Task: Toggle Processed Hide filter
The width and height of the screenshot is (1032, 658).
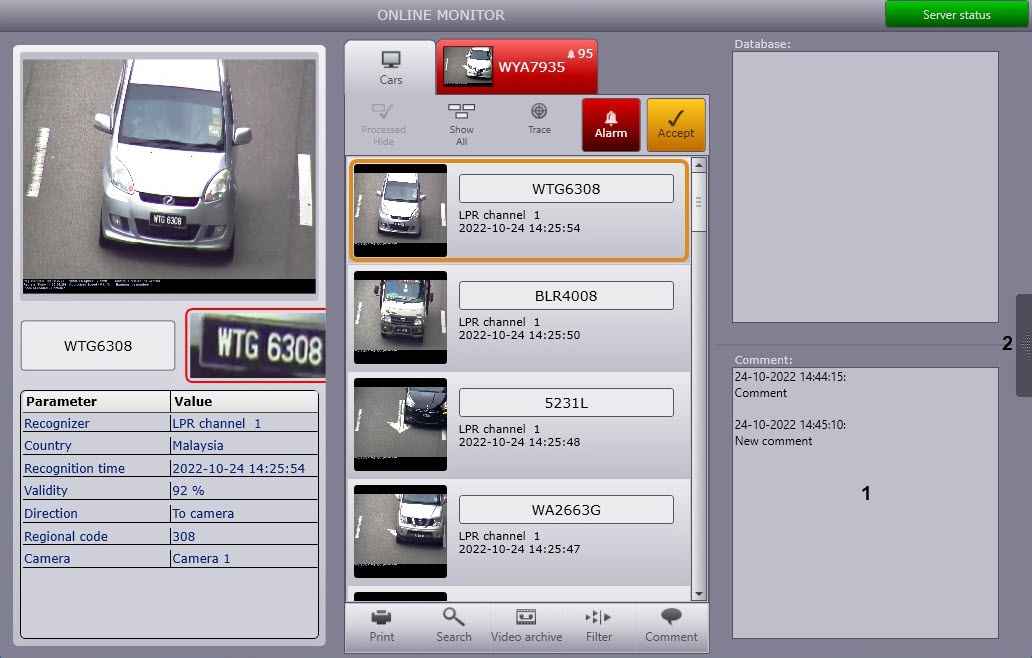Action: [x=383, y=124]
